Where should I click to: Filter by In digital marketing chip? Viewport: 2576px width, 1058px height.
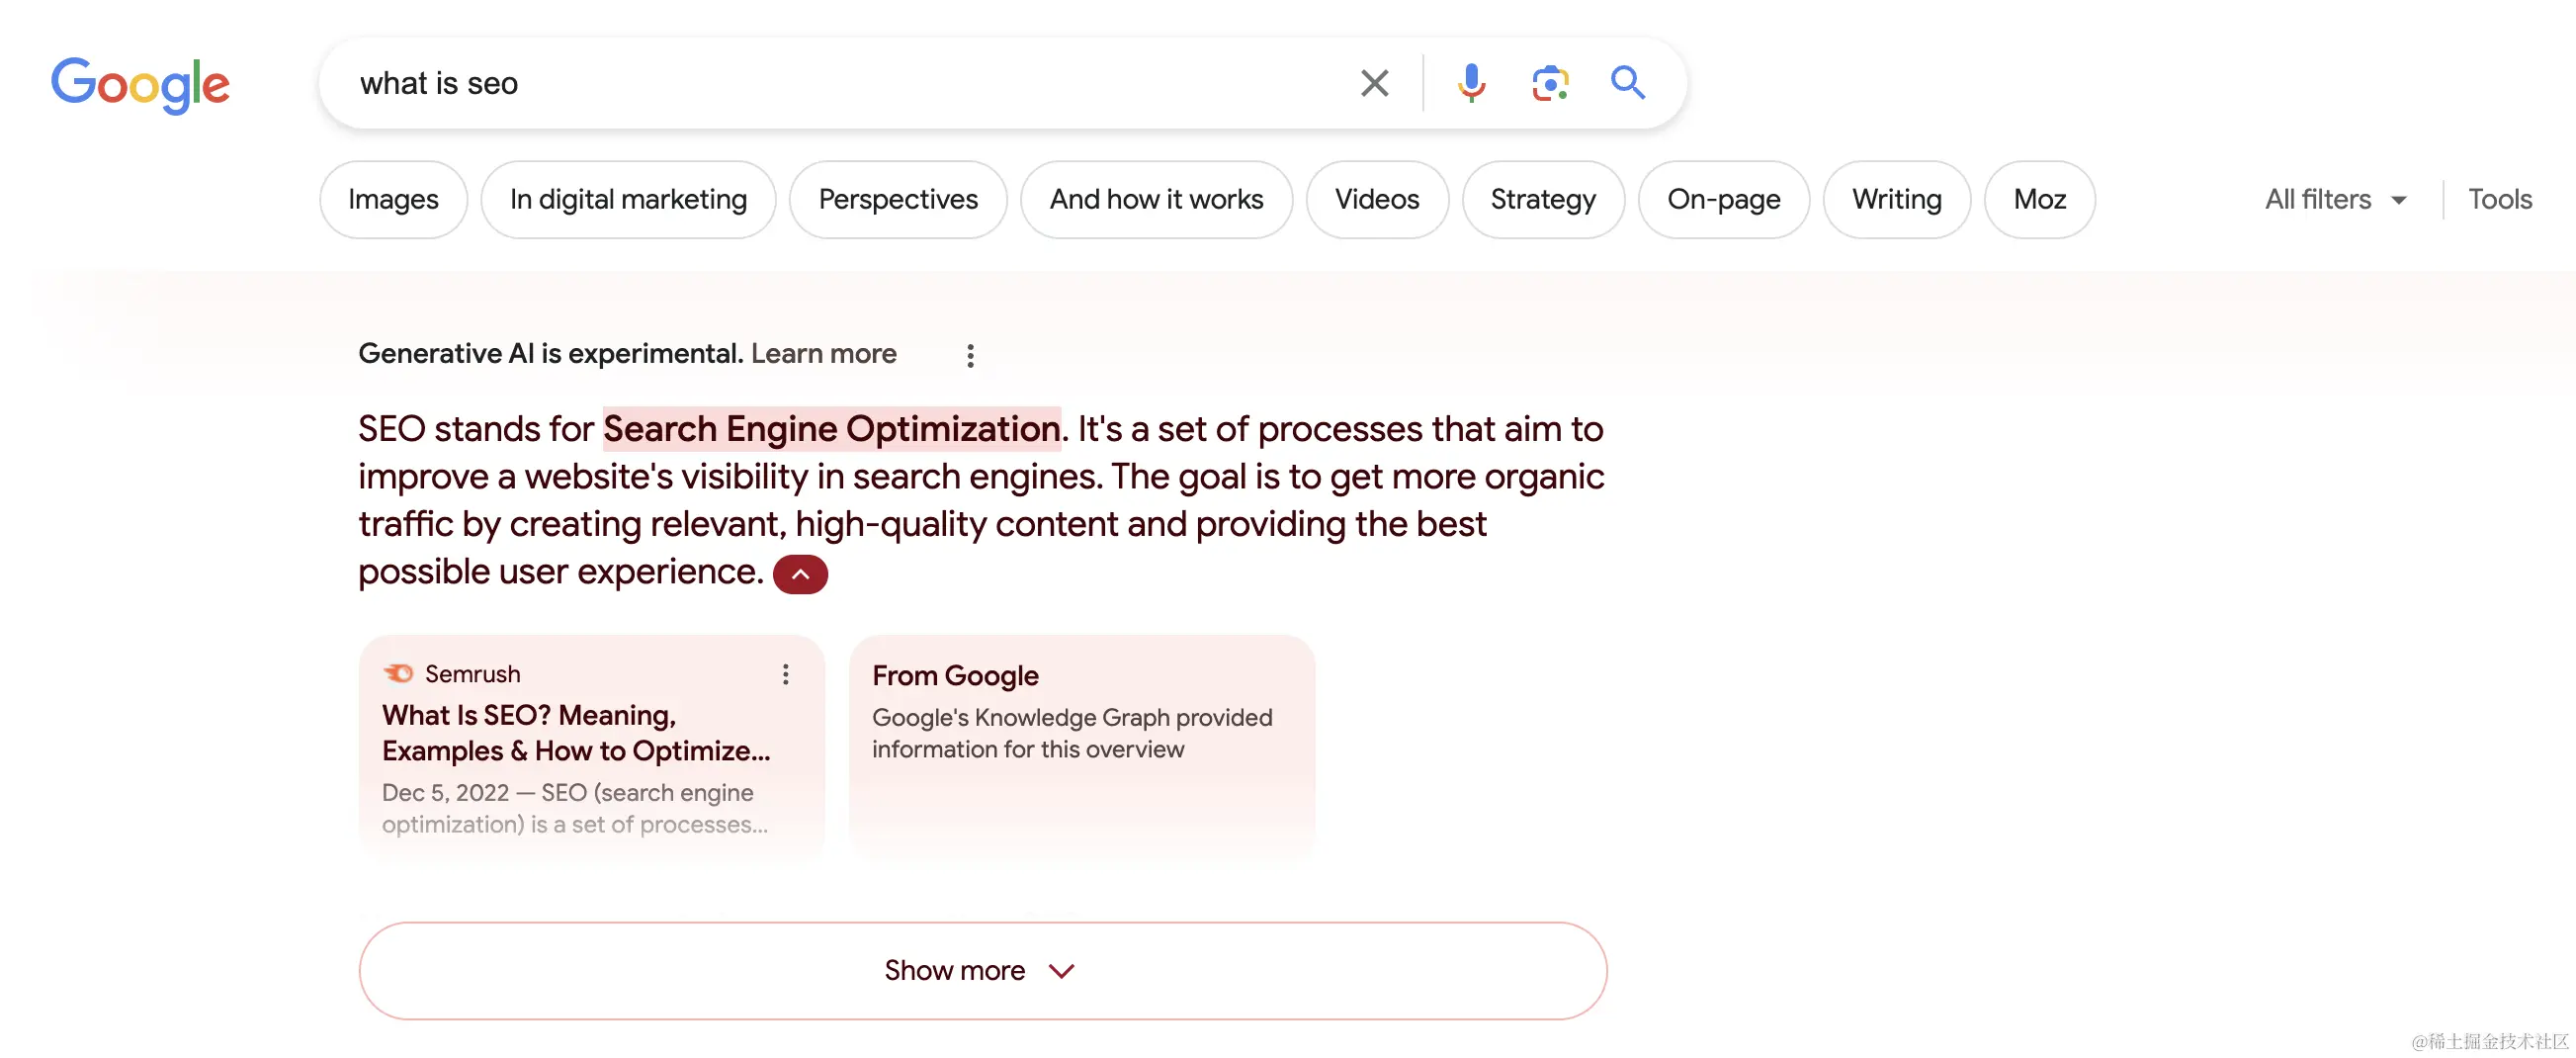coord(628,200)
